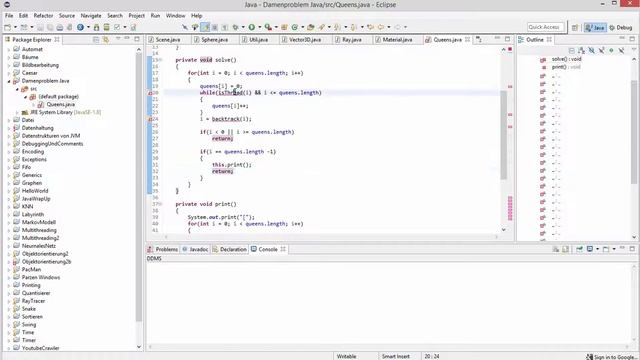The height and width of the screenshot is (360, 640).
Task: Maximize the editor area
Action: [507, 39]
